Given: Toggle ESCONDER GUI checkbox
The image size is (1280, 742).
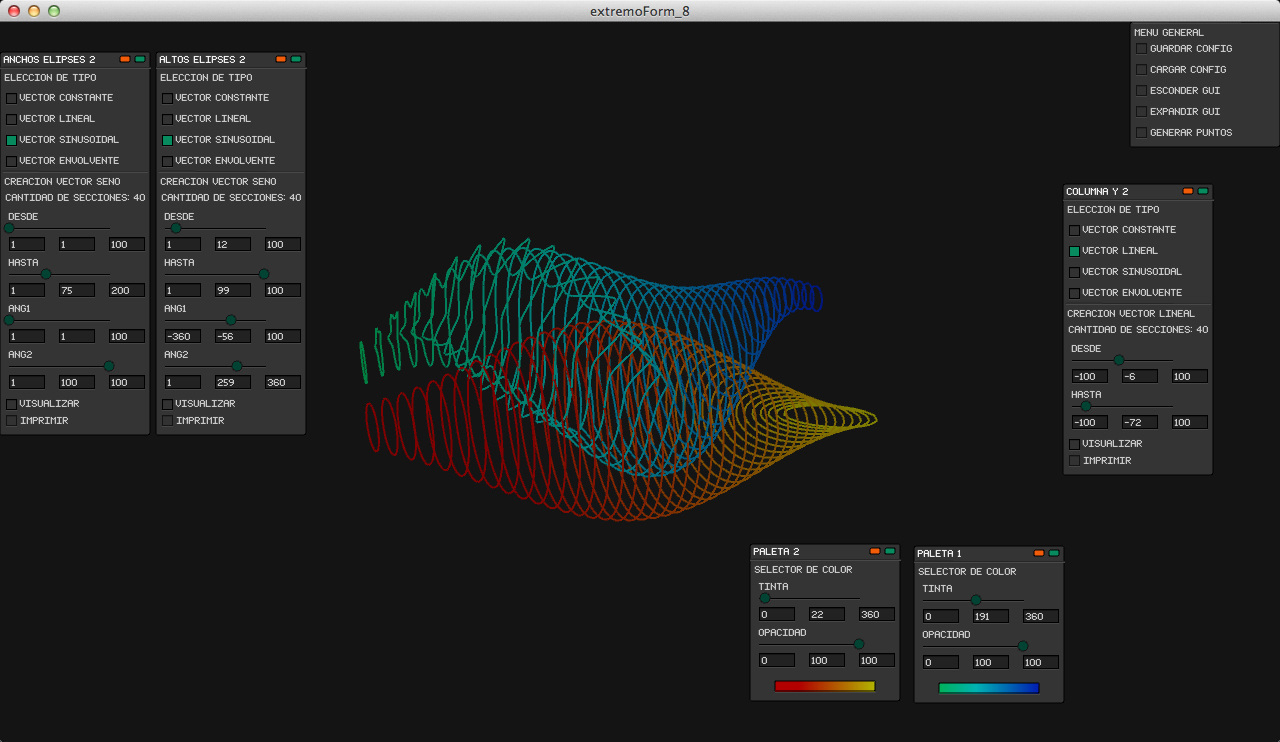Looking at the screenshot, I should tap(1142, 91).
